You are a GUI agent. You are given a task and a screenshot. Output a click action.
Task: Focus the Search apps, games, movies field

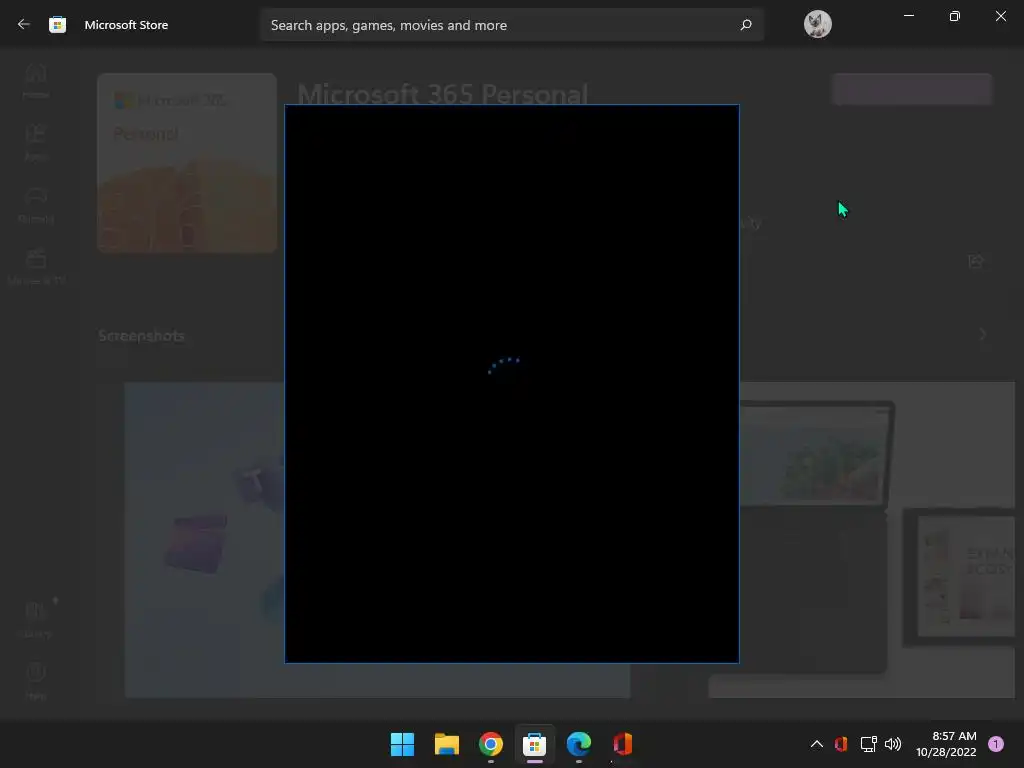click(x=512, y=25)
